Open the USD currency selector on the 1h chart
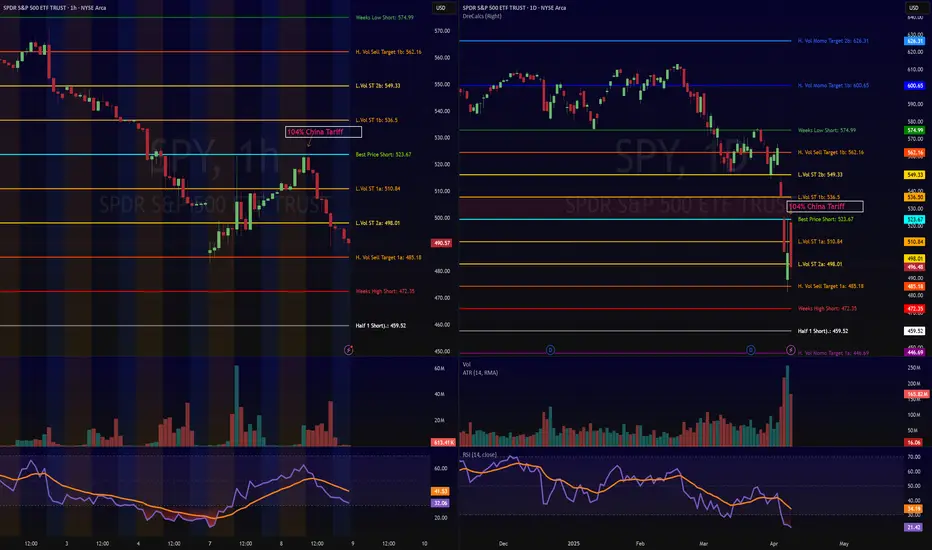The image size is (932, 550). click(441, 8)
